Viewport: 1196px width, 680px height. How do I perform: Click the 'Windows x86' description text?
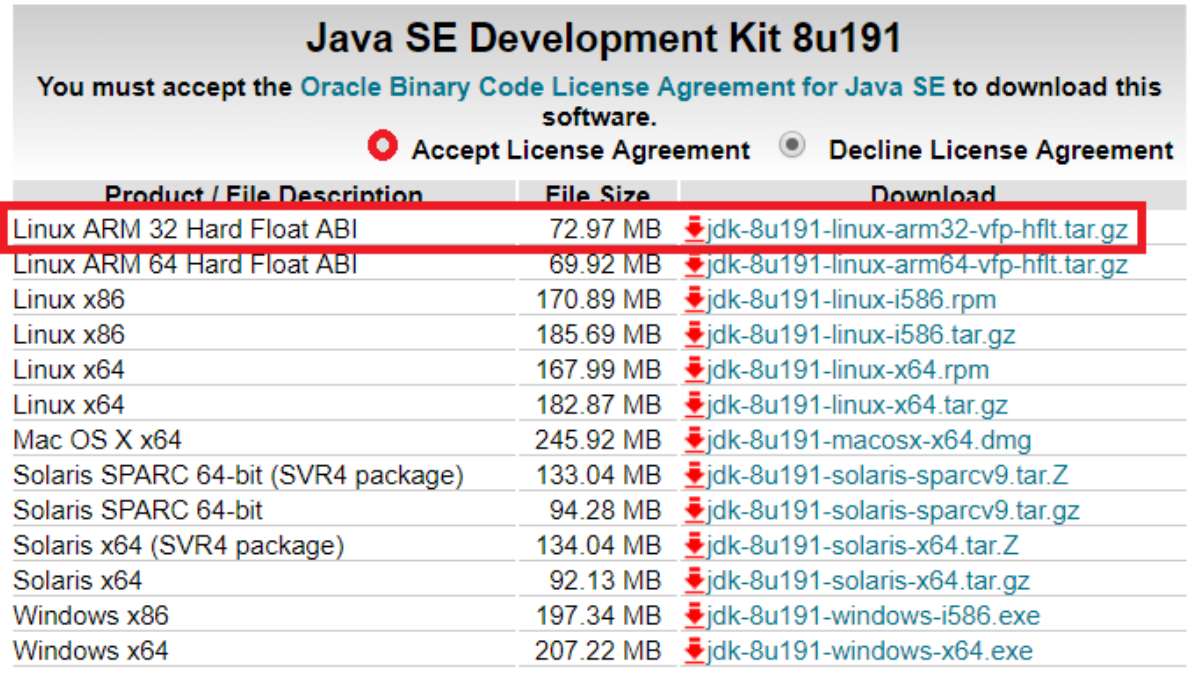[x=91, y=615]
